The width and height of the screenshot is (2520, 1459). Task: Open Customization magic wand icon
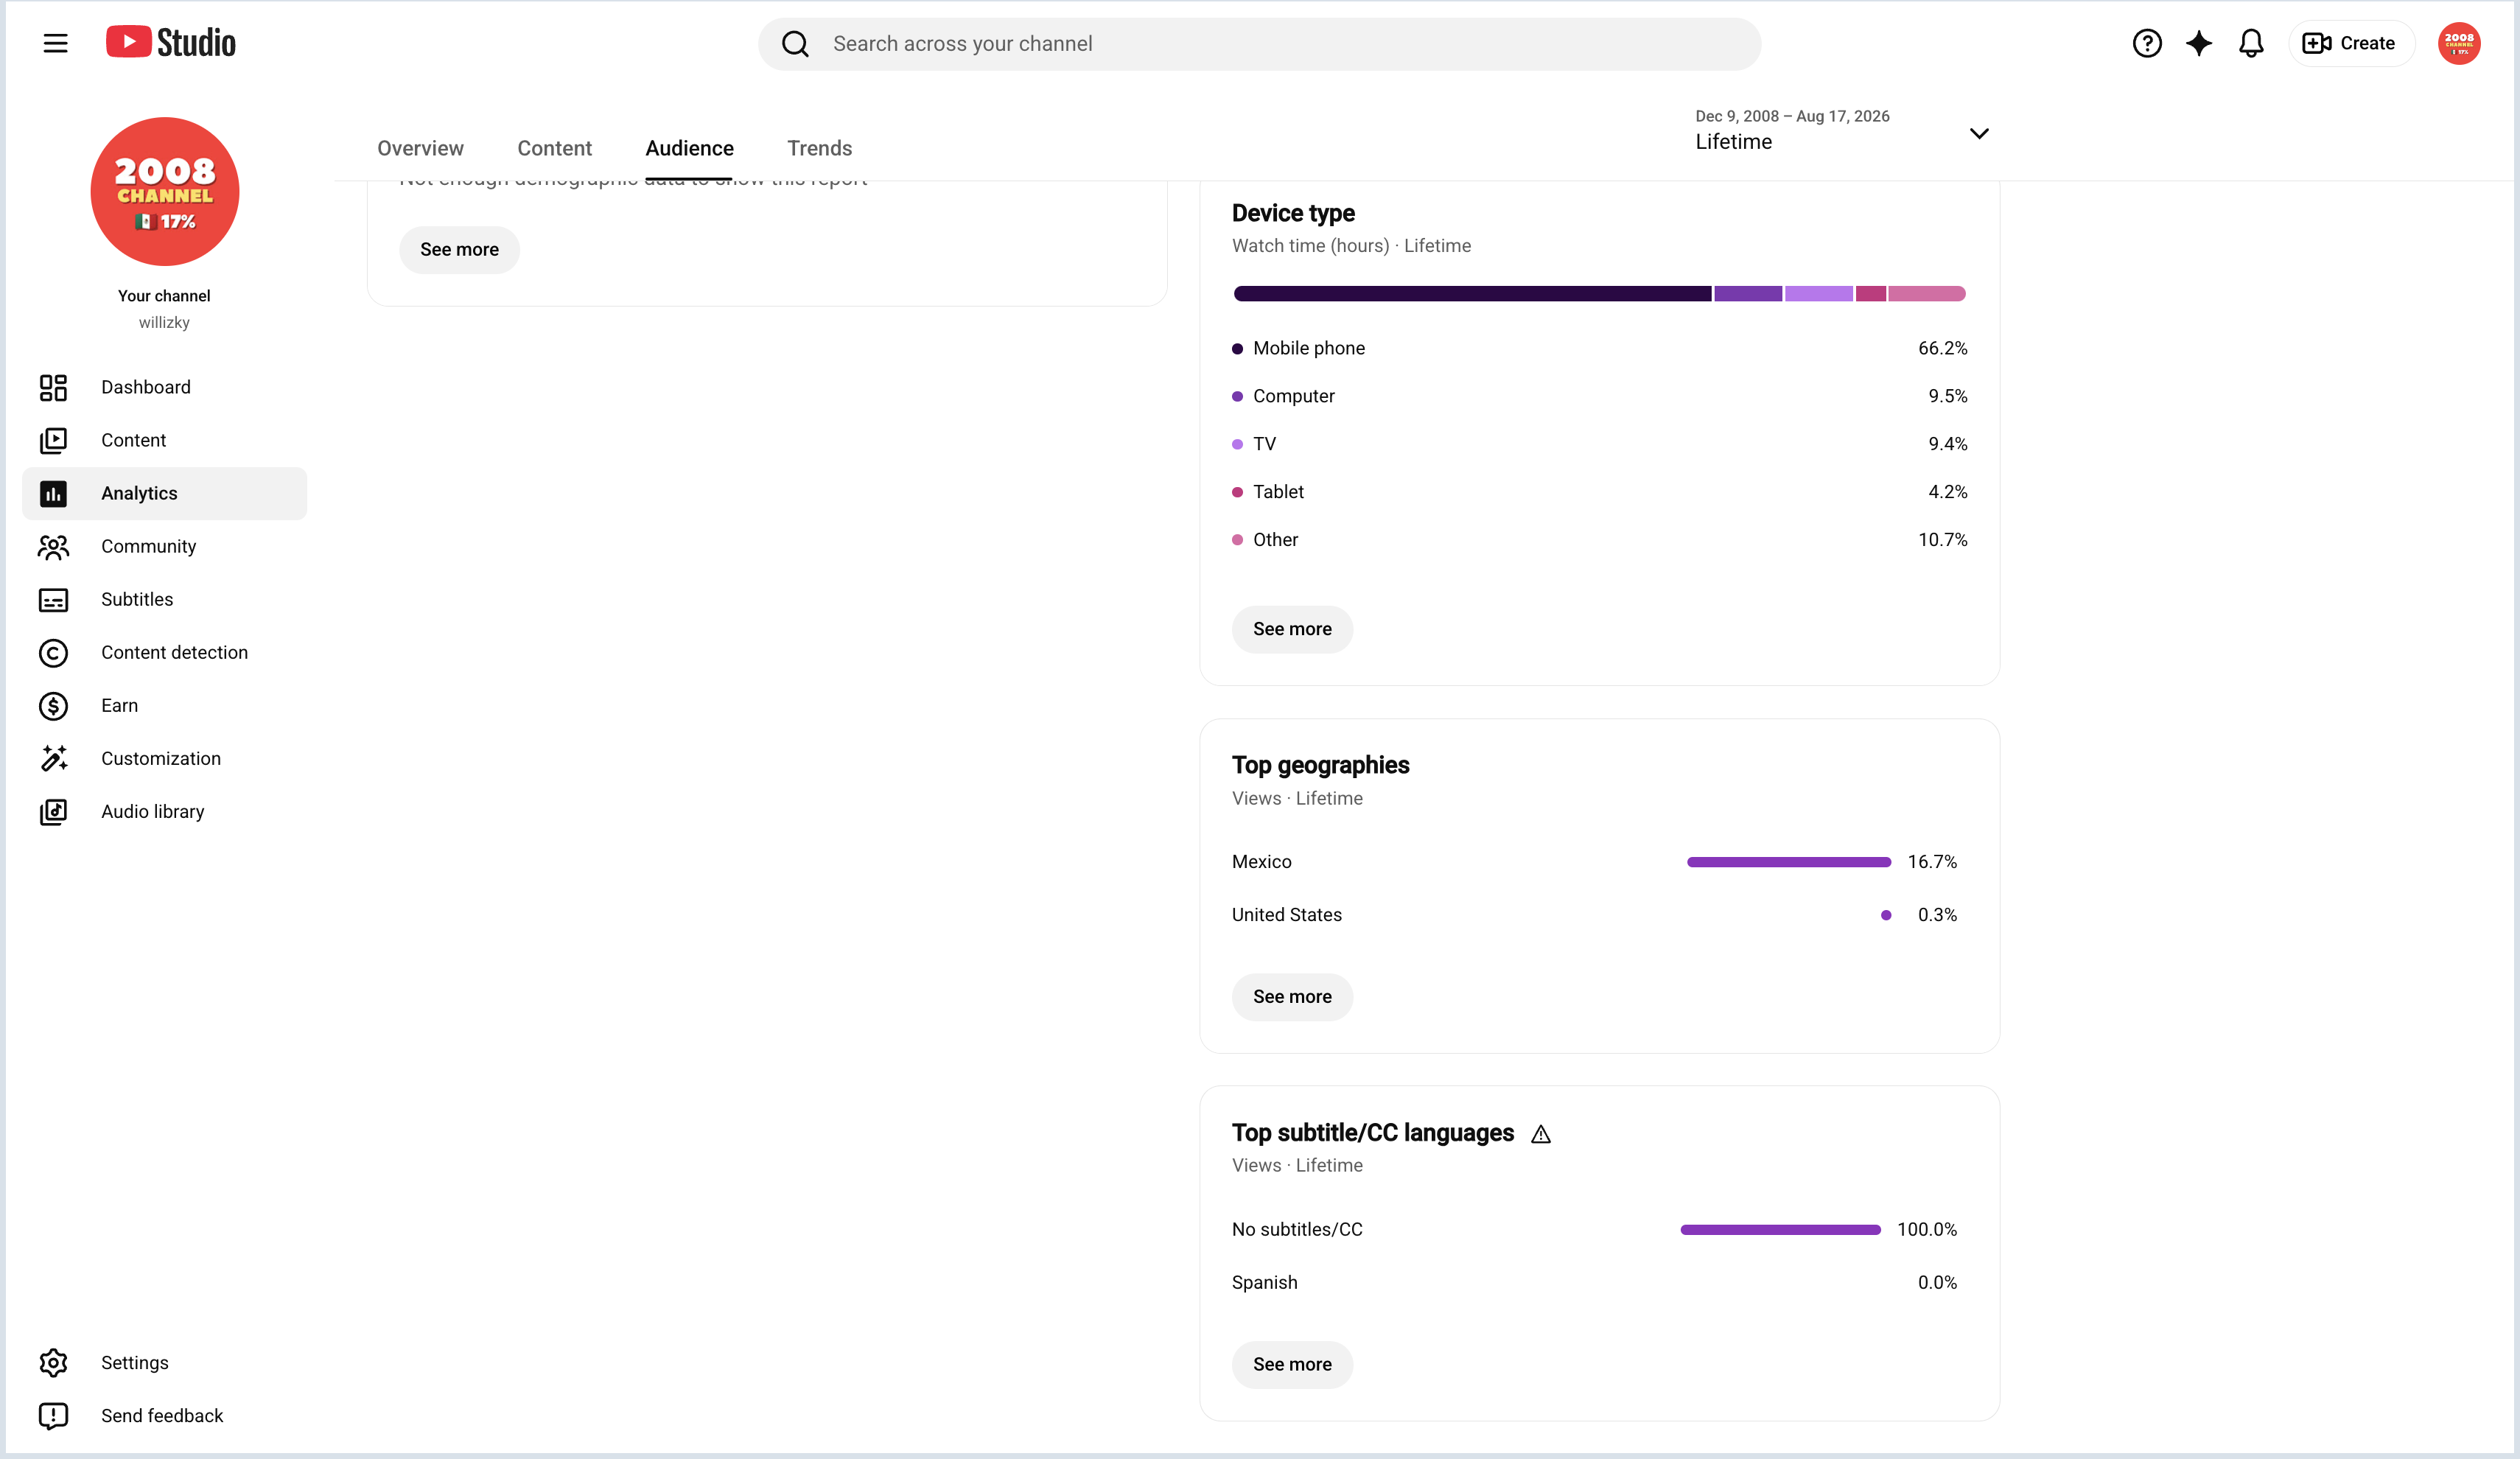tap(53, 759)
